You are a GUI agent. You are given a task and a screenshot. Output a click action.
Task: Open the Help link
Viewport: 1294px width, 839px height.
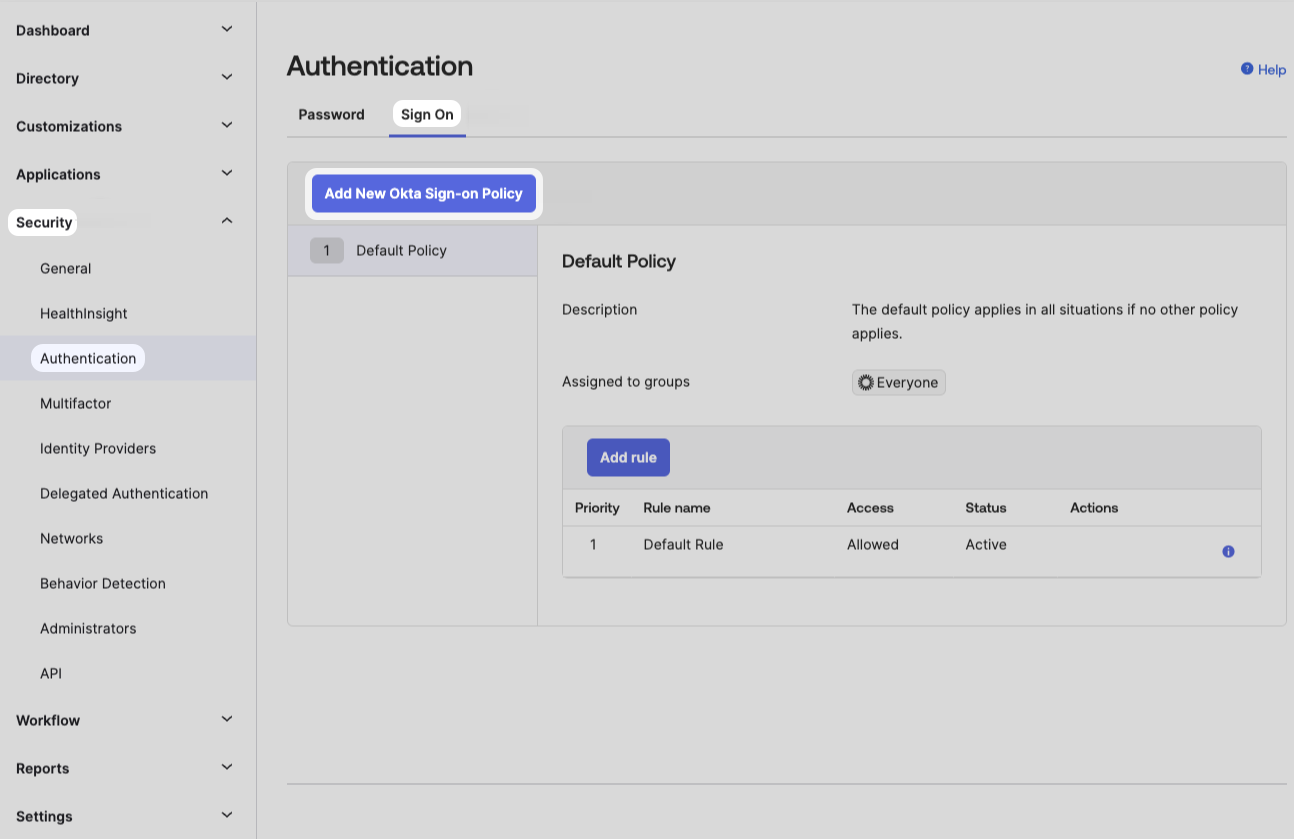1272,69
